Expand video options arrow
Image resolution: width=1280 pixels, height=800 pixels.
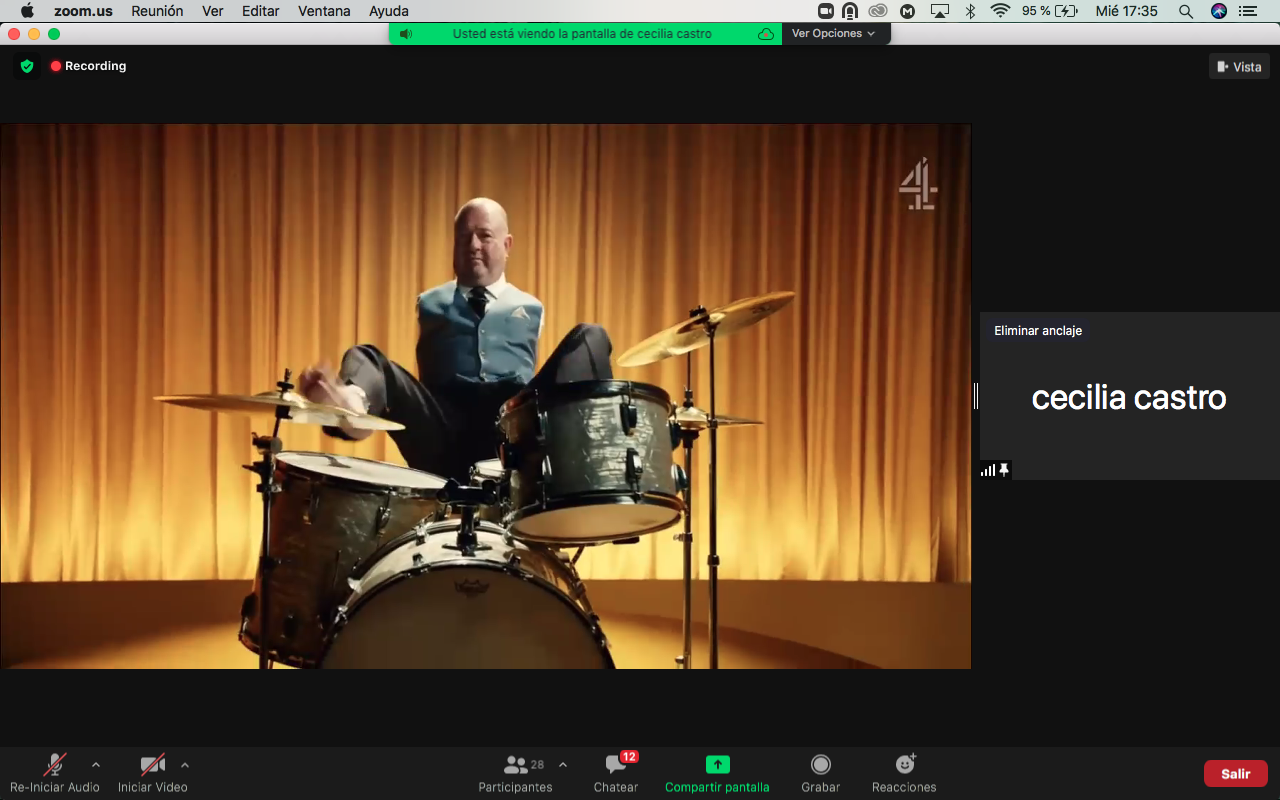point(185,765)
